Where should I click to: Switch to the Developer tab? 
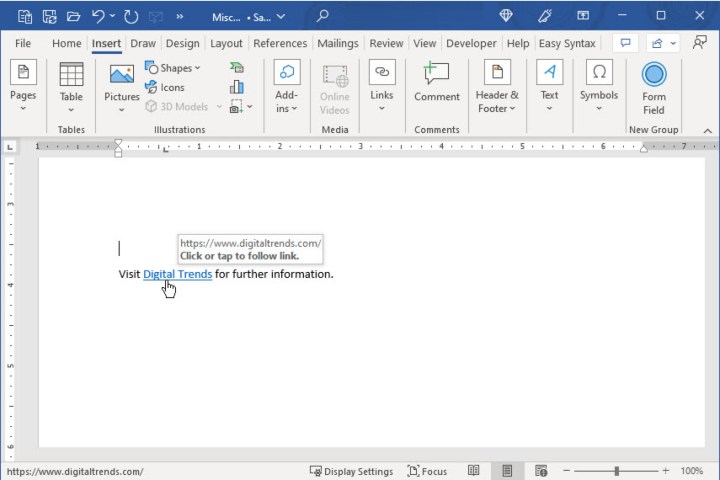pyautogui.click(x=470, y=43)
